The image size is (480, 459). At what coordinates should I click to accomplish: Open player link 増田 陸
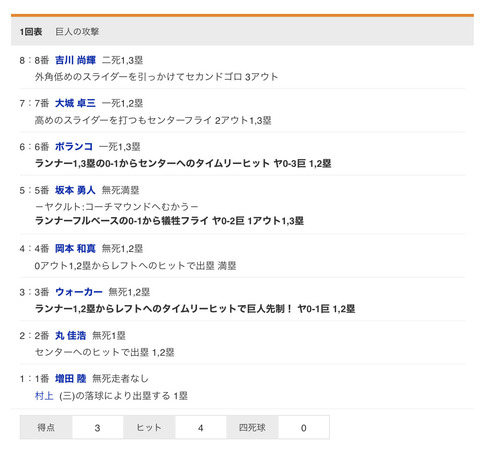pyautogui.click(x=71, y=378)
